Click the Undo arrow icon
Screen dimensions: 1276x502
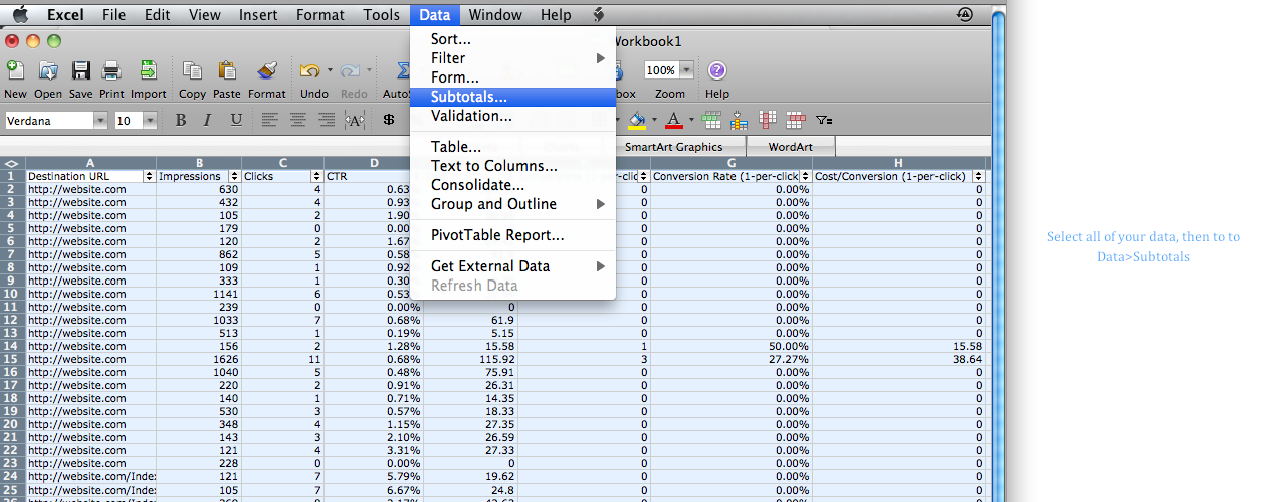click(309, 71)
